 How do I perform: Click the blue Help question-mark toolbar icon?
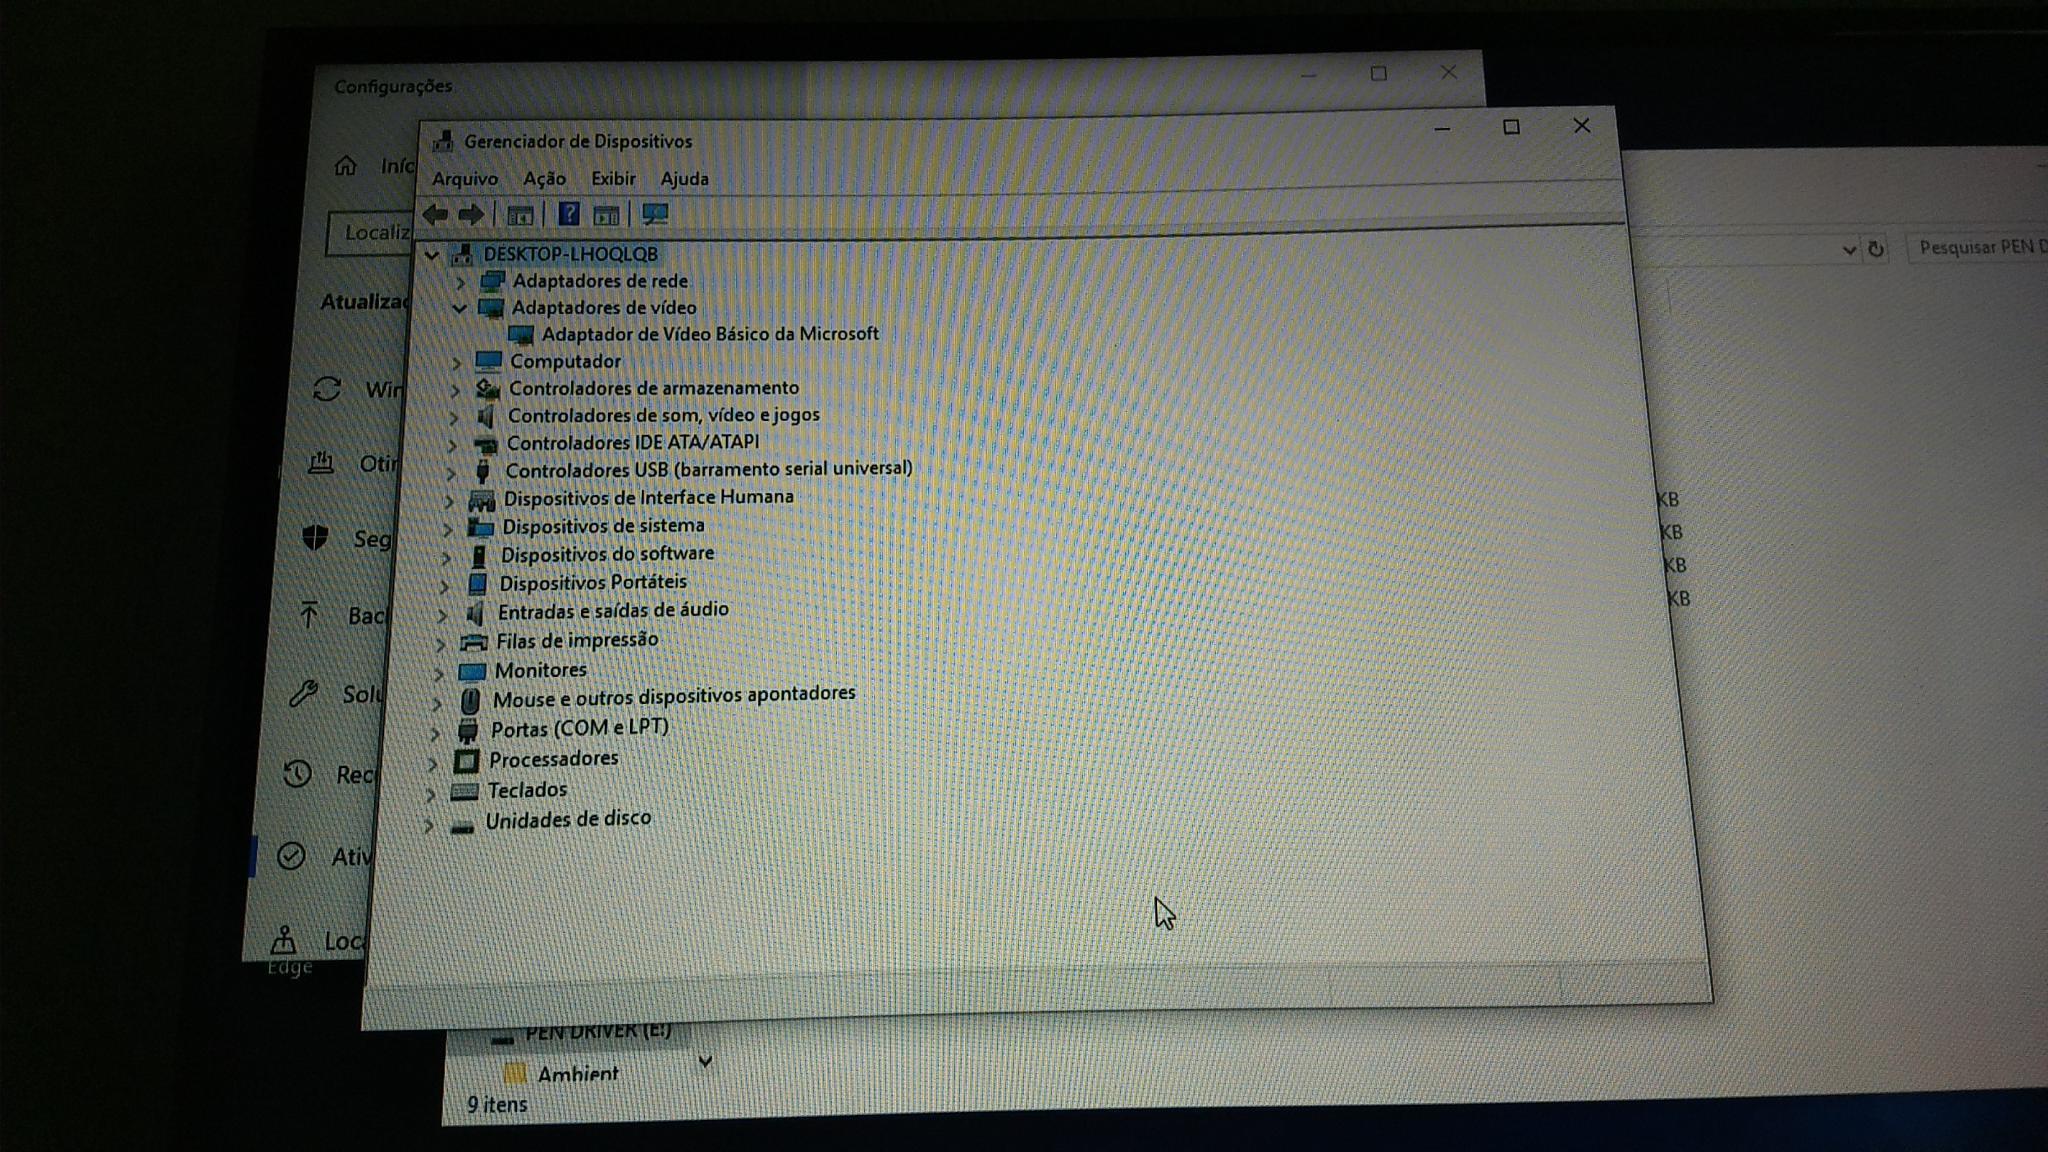pos(568,214)
